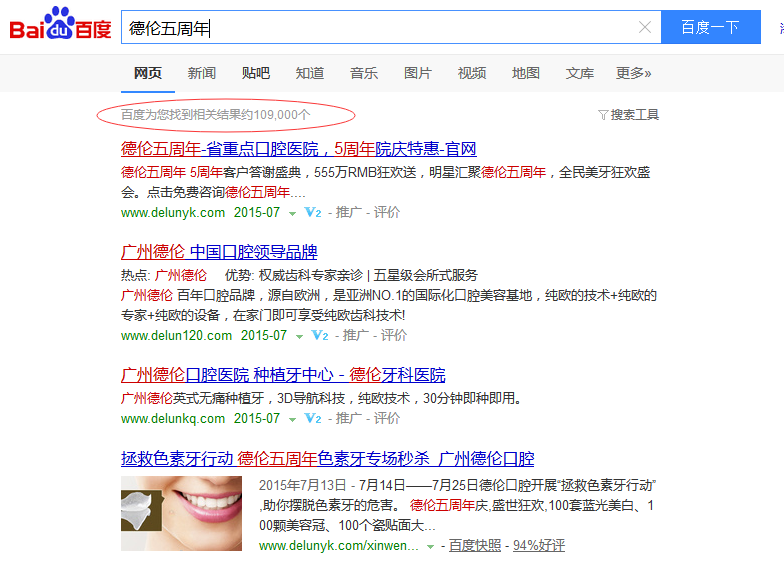The width and height of the screenshot is (784, 562).
Task: Open the 贴吧 tab
Action: click(256, 73)
